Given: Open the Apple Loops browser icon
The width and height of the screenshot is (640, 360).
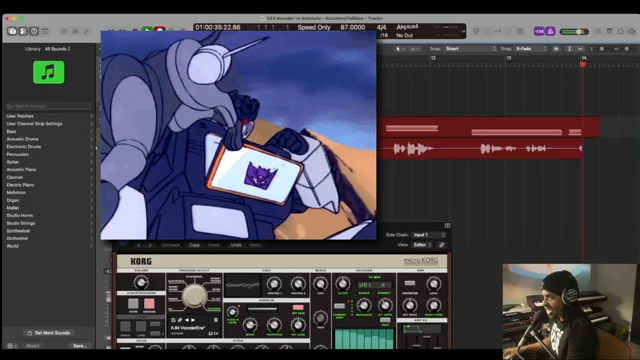Looking at the screenshot, I should click(620, 31).
